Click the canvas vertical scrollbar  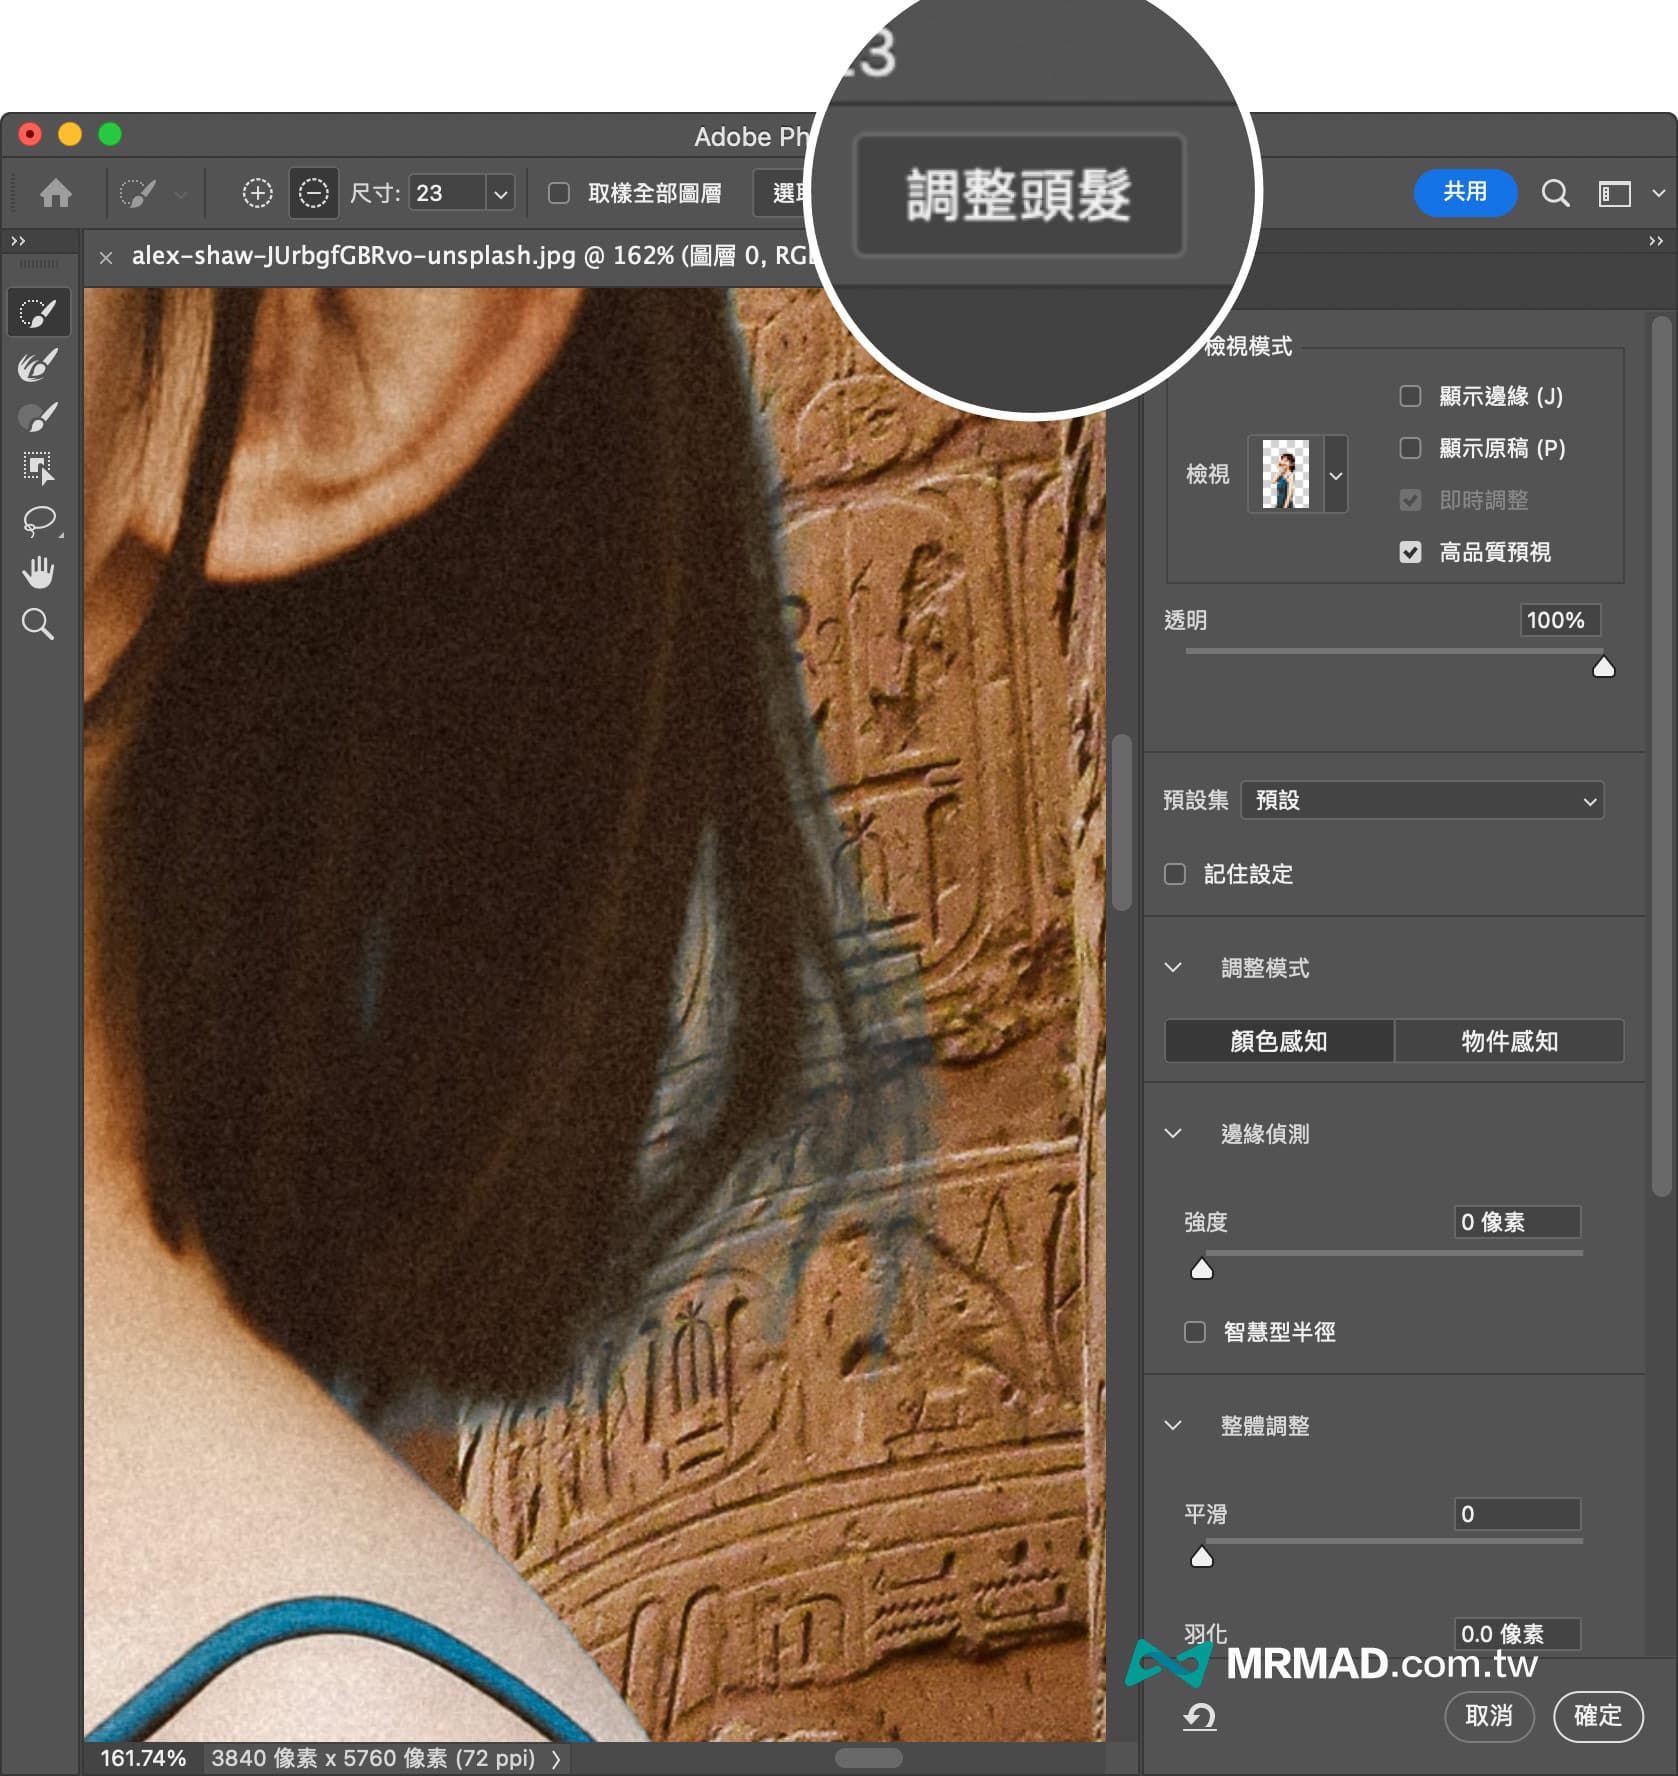coord(1122,822)
